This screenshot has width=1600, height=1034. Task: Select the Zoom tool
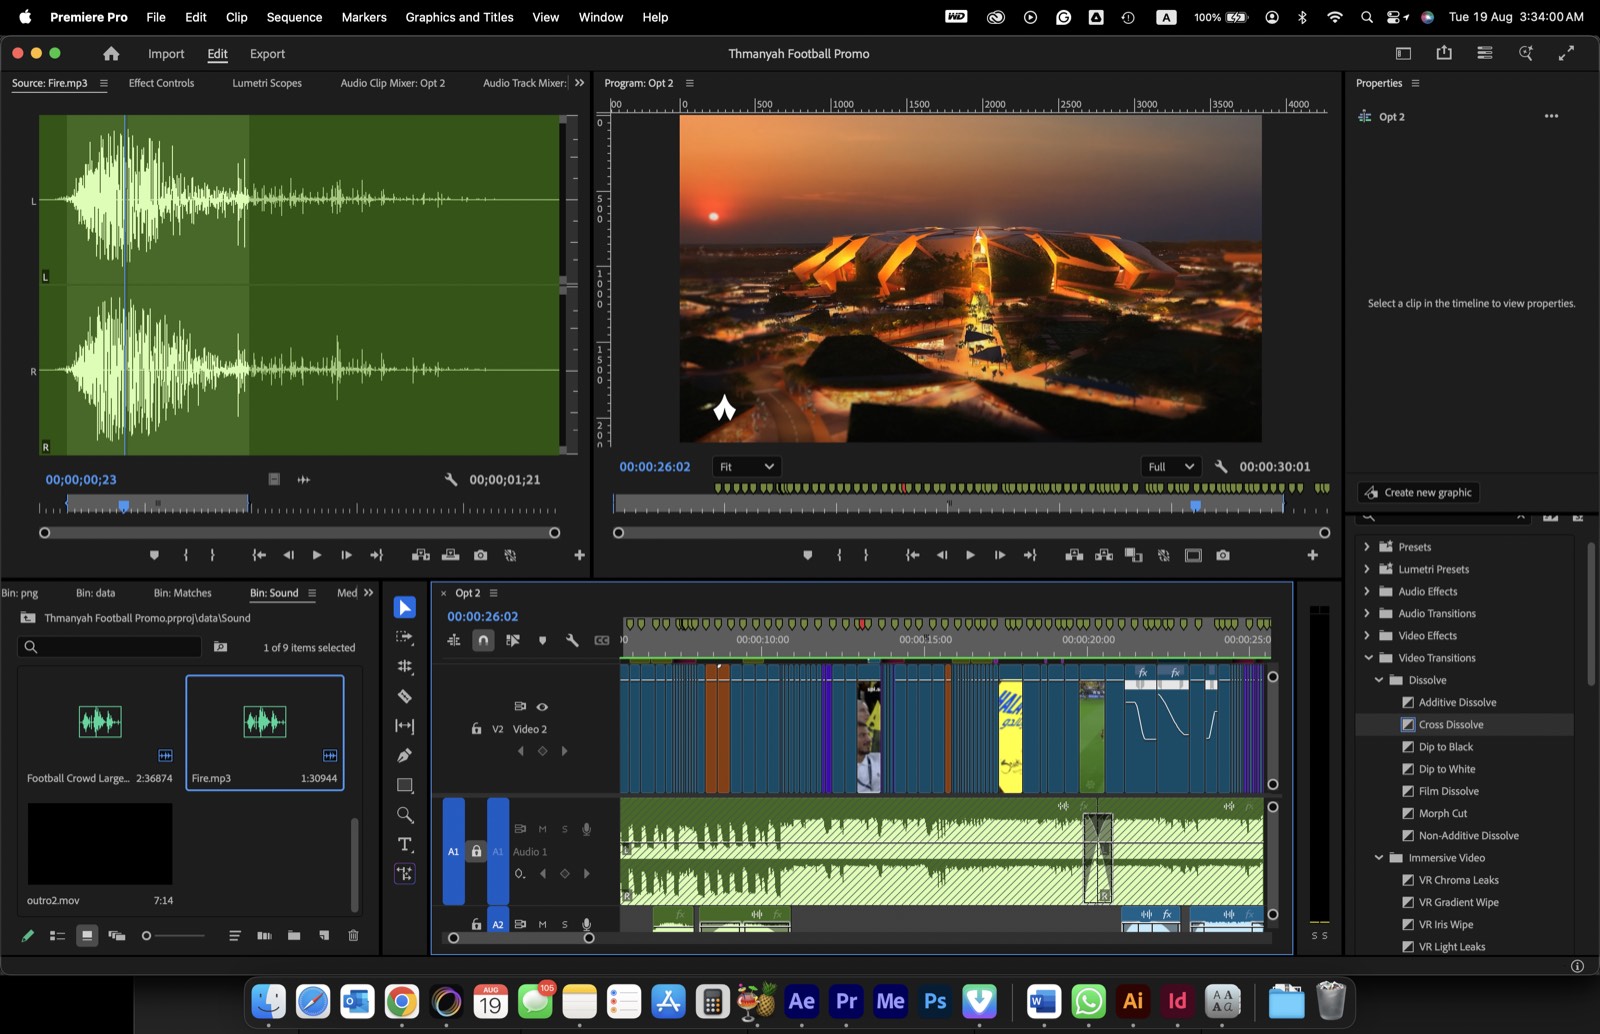[404, 814]
